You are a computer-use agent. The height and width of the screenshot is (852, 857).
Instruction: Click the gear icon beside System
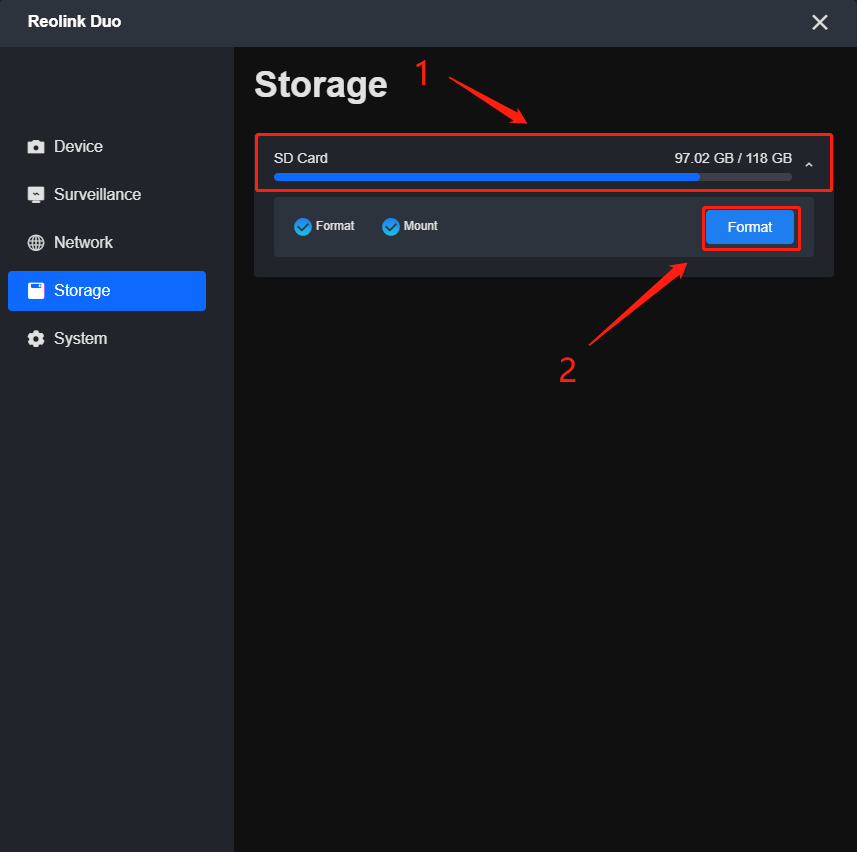tap(36, 339)
